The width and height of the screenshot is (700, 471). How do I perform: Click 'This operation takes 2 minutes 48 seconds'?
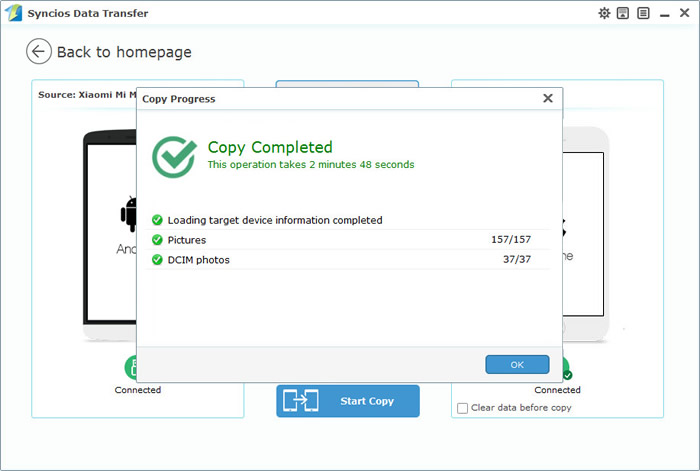pyautogui.click(x=311, y=165)
